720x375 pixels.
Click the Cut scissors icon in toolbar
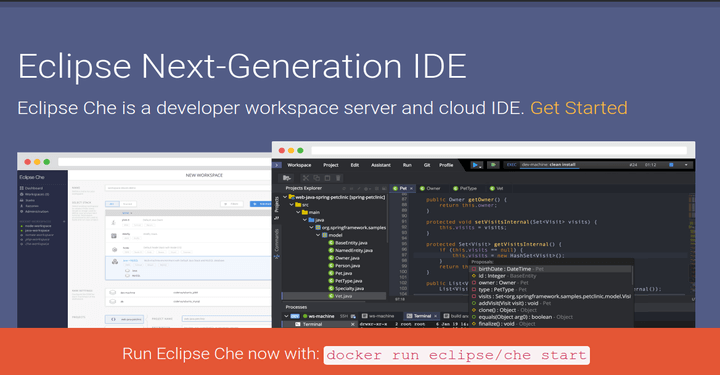click(305, 178)
